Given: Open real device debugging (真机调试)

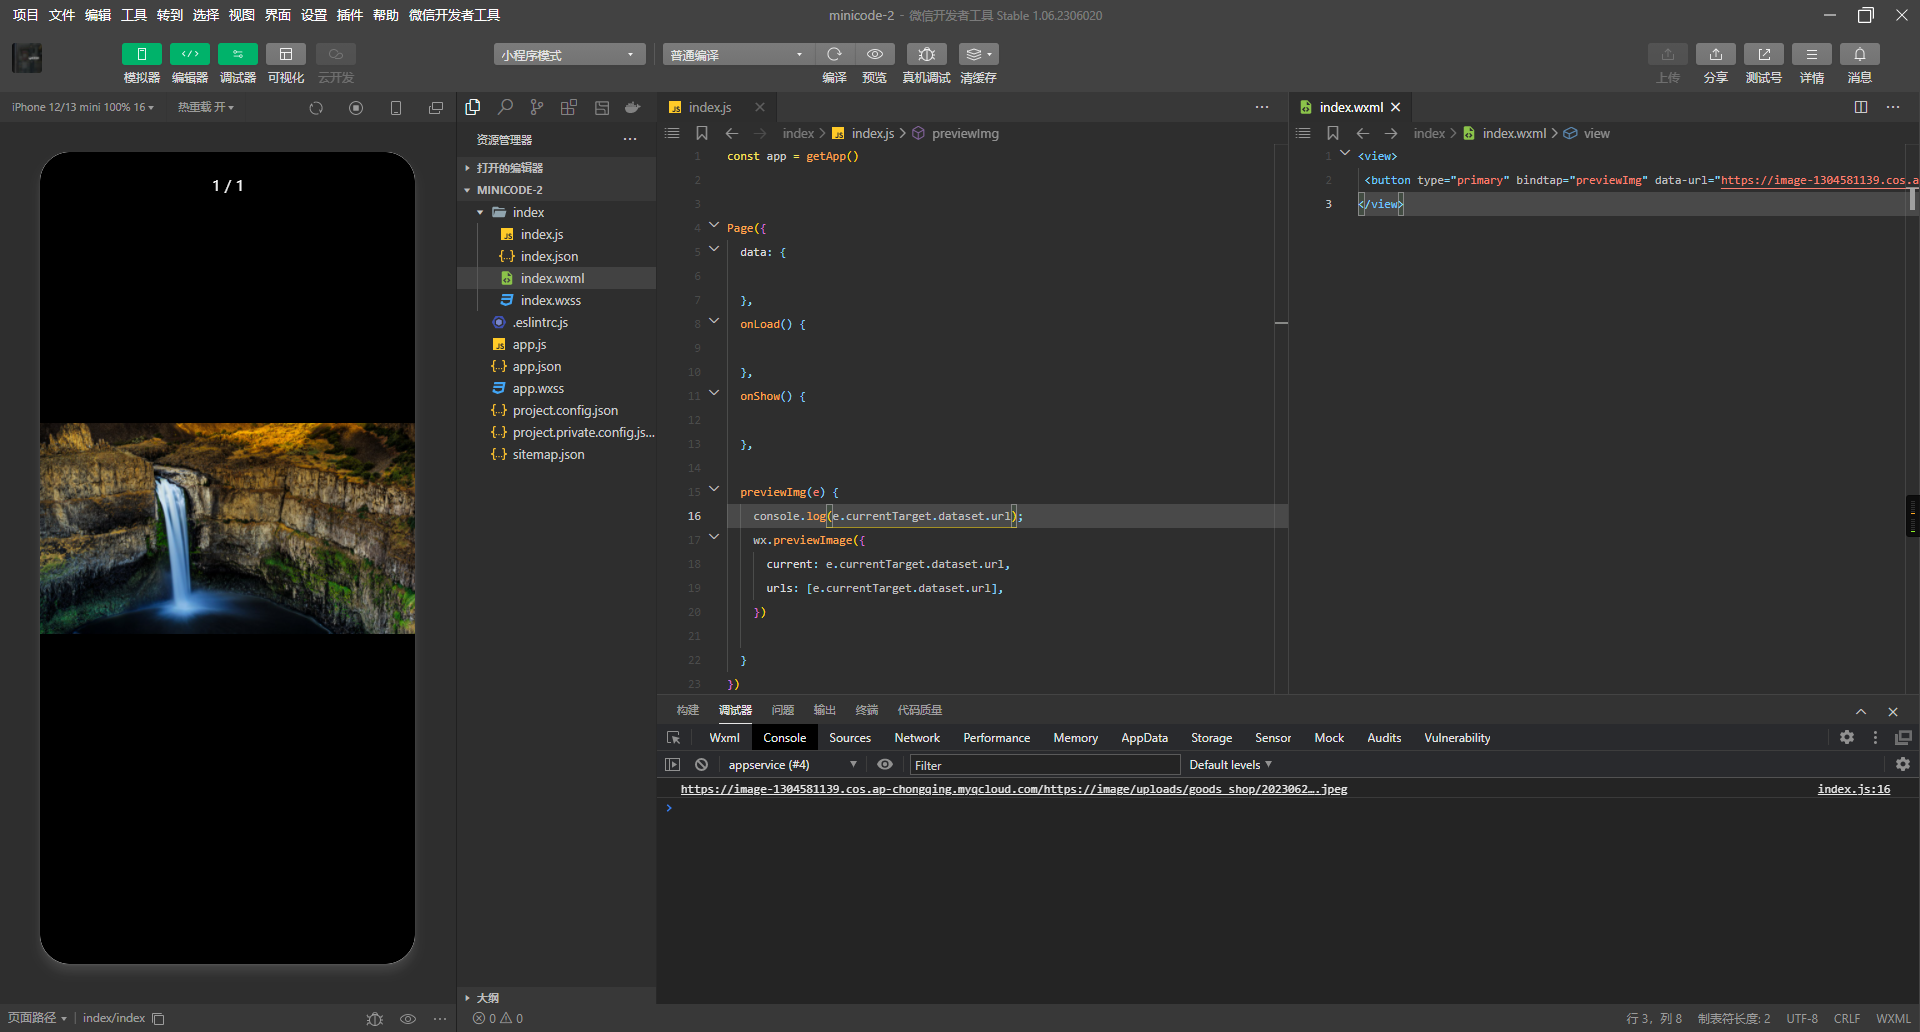Looking at the screenshot, I should [x=926, y=54].
